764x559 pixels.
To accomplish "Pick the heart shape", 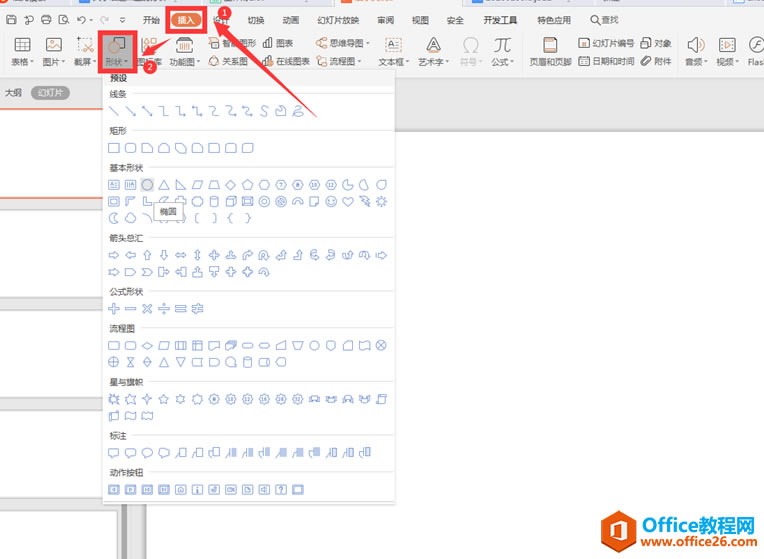I will (x=348, y=201).
